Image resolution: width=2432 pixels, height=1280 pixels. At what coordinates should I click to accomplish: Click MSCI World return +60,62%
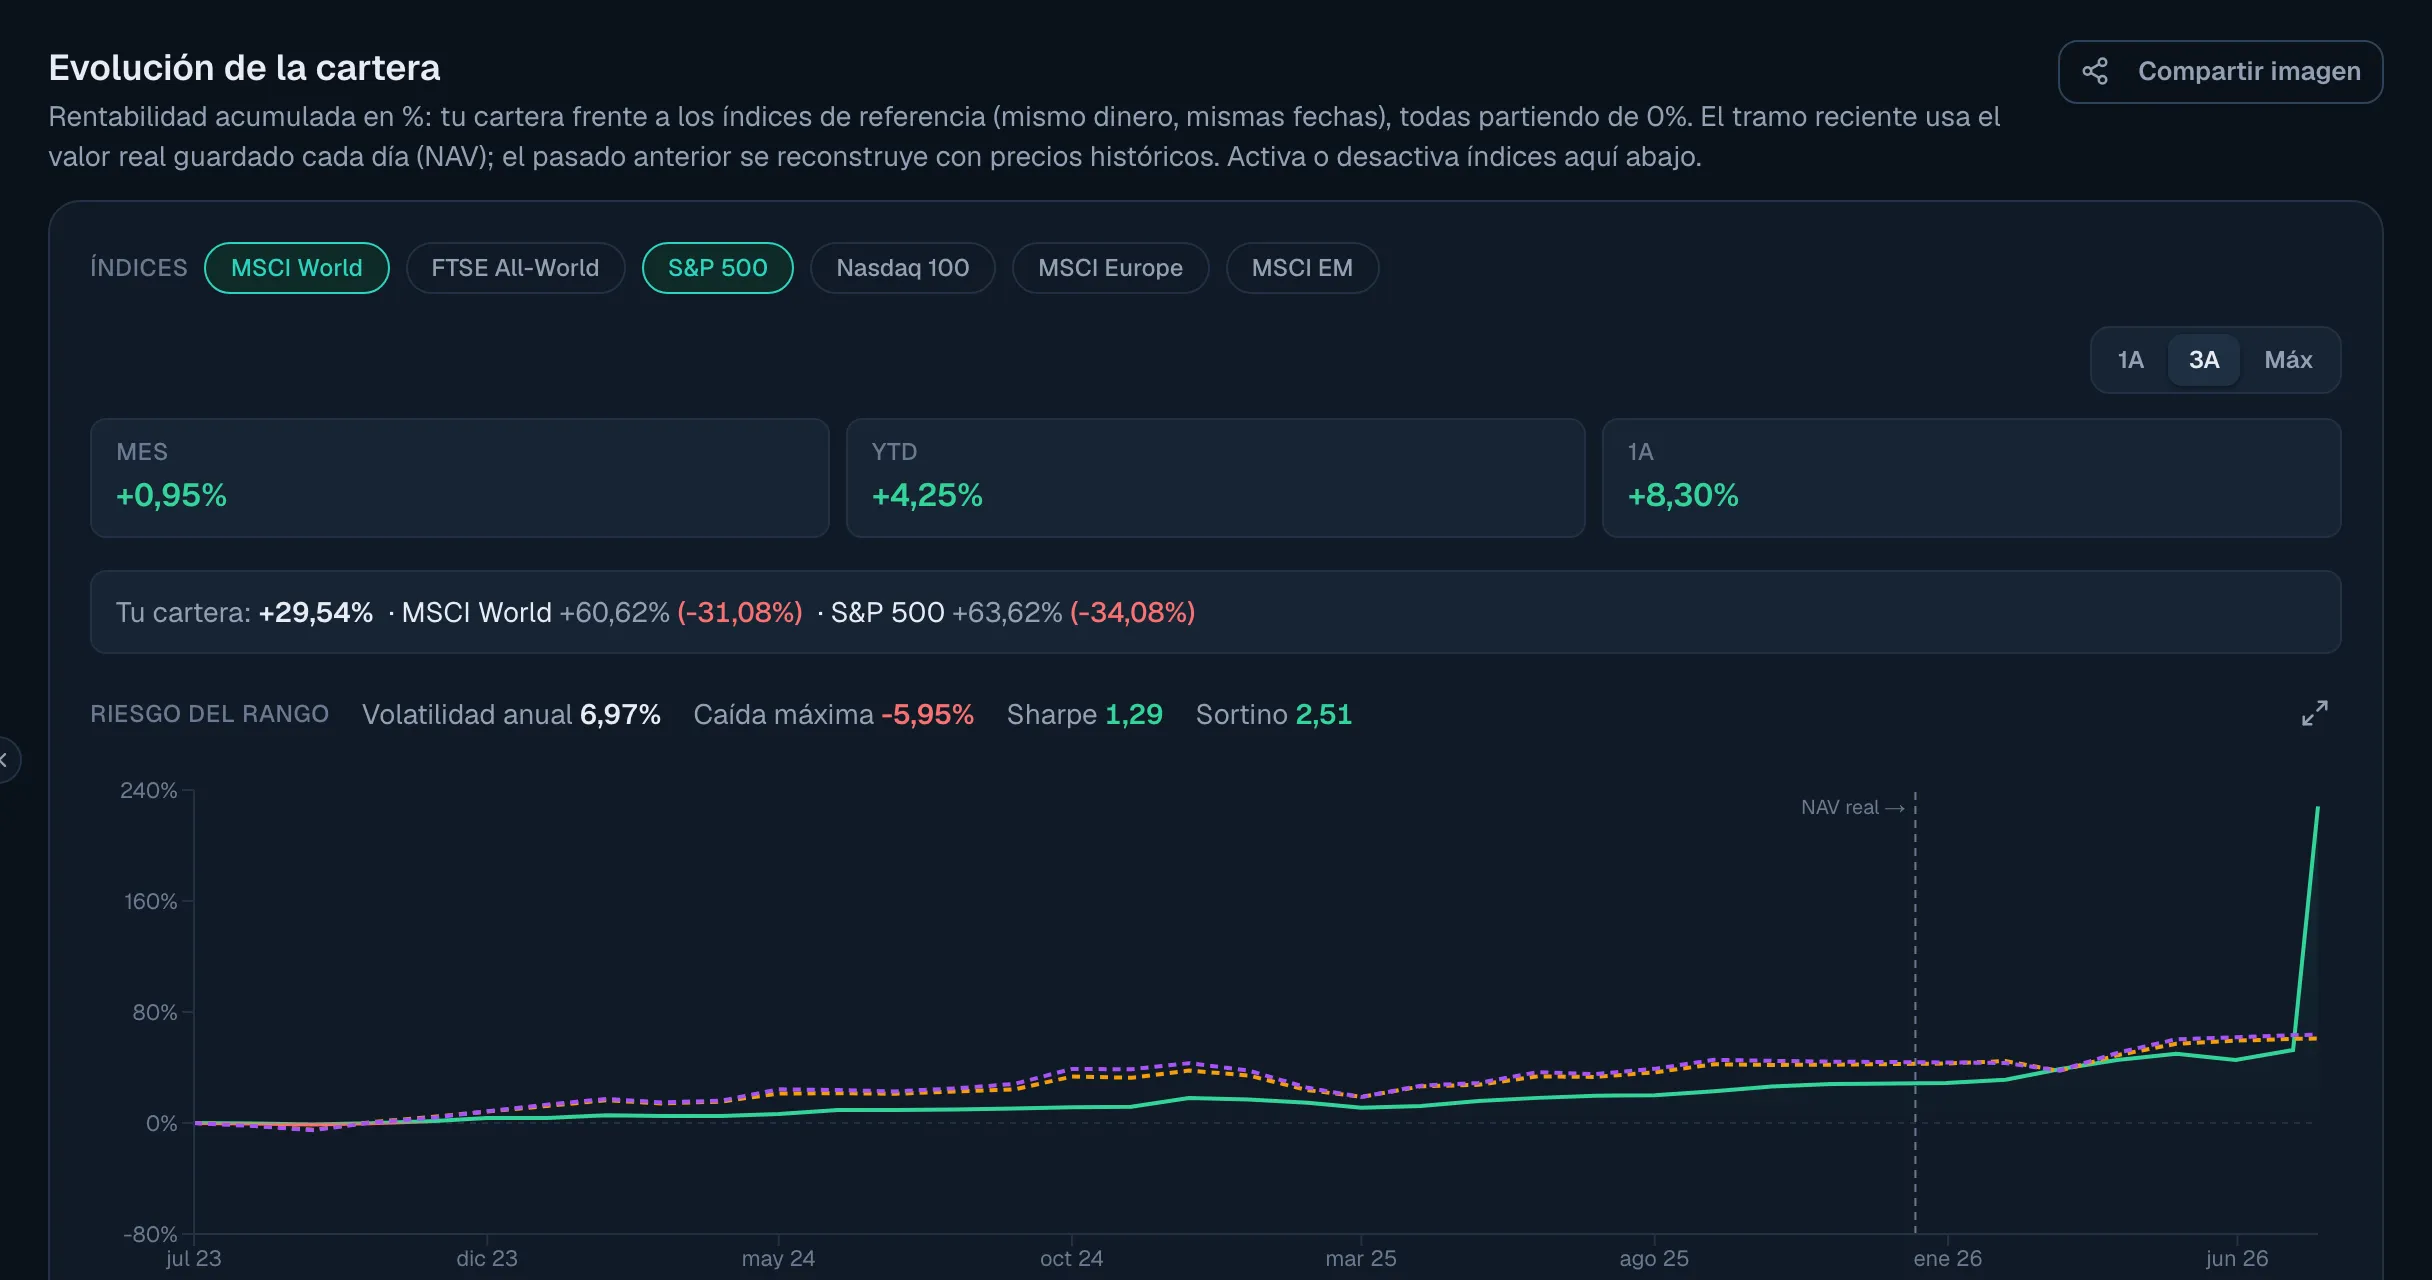coord(614,612)
